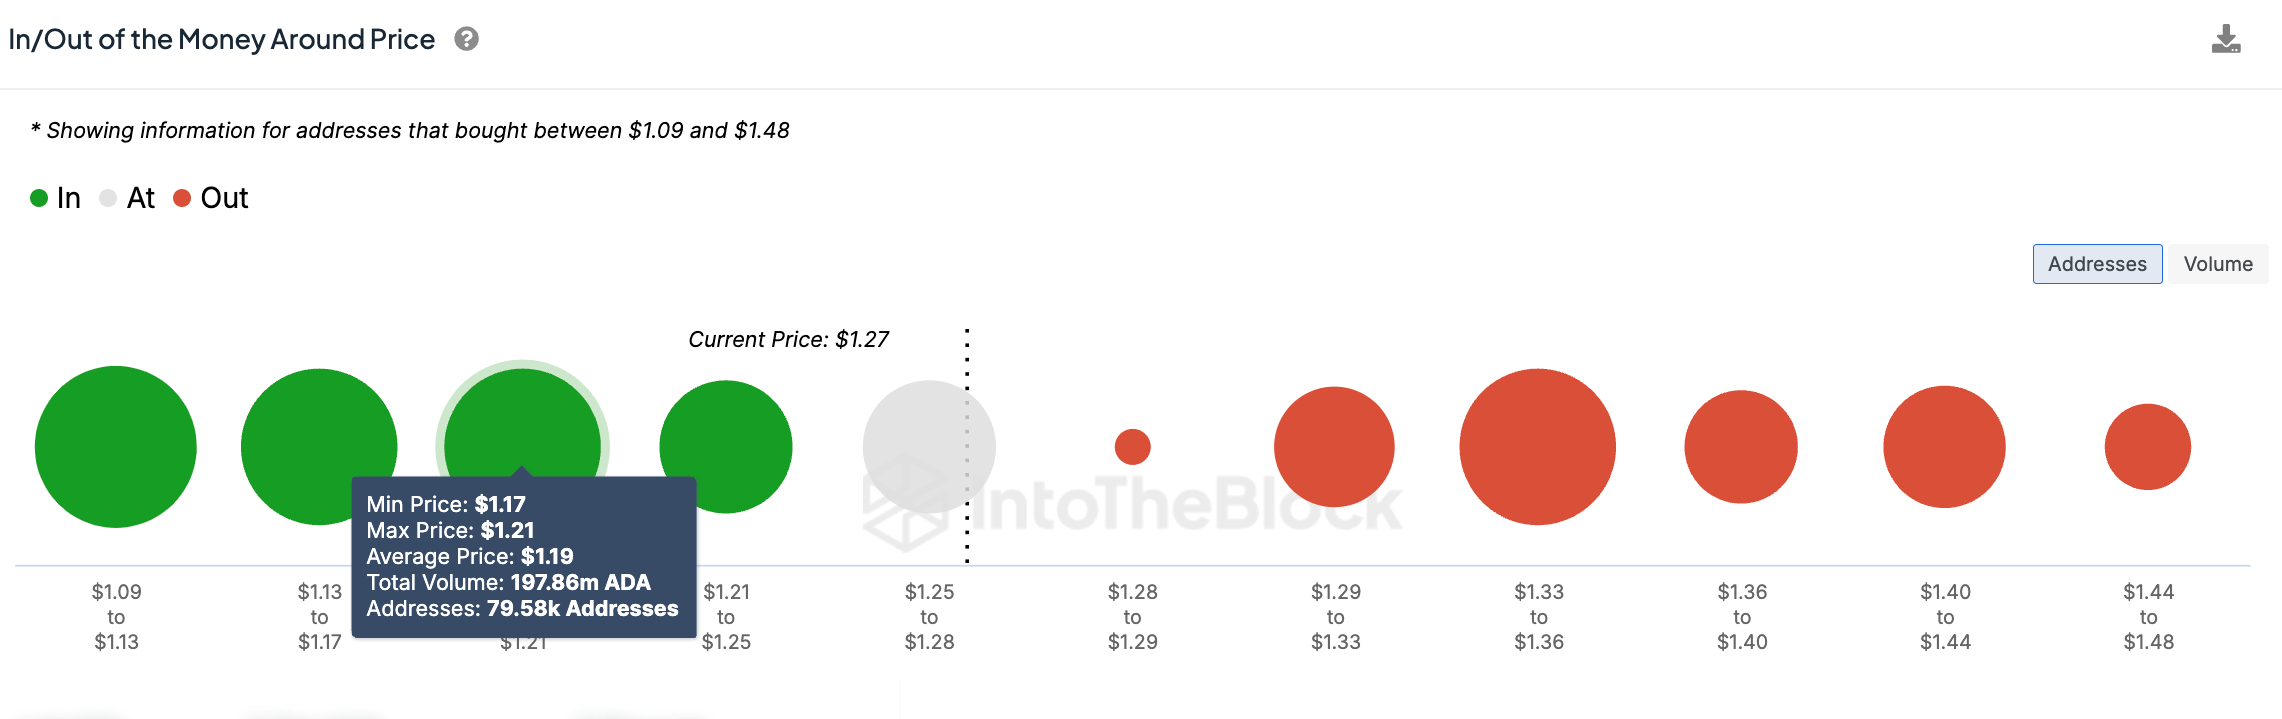The height and width of the screenshot is (719, 2282).
Task: Click the red $1.29 to $1.33 bubble
Action: coord(1334,447)
